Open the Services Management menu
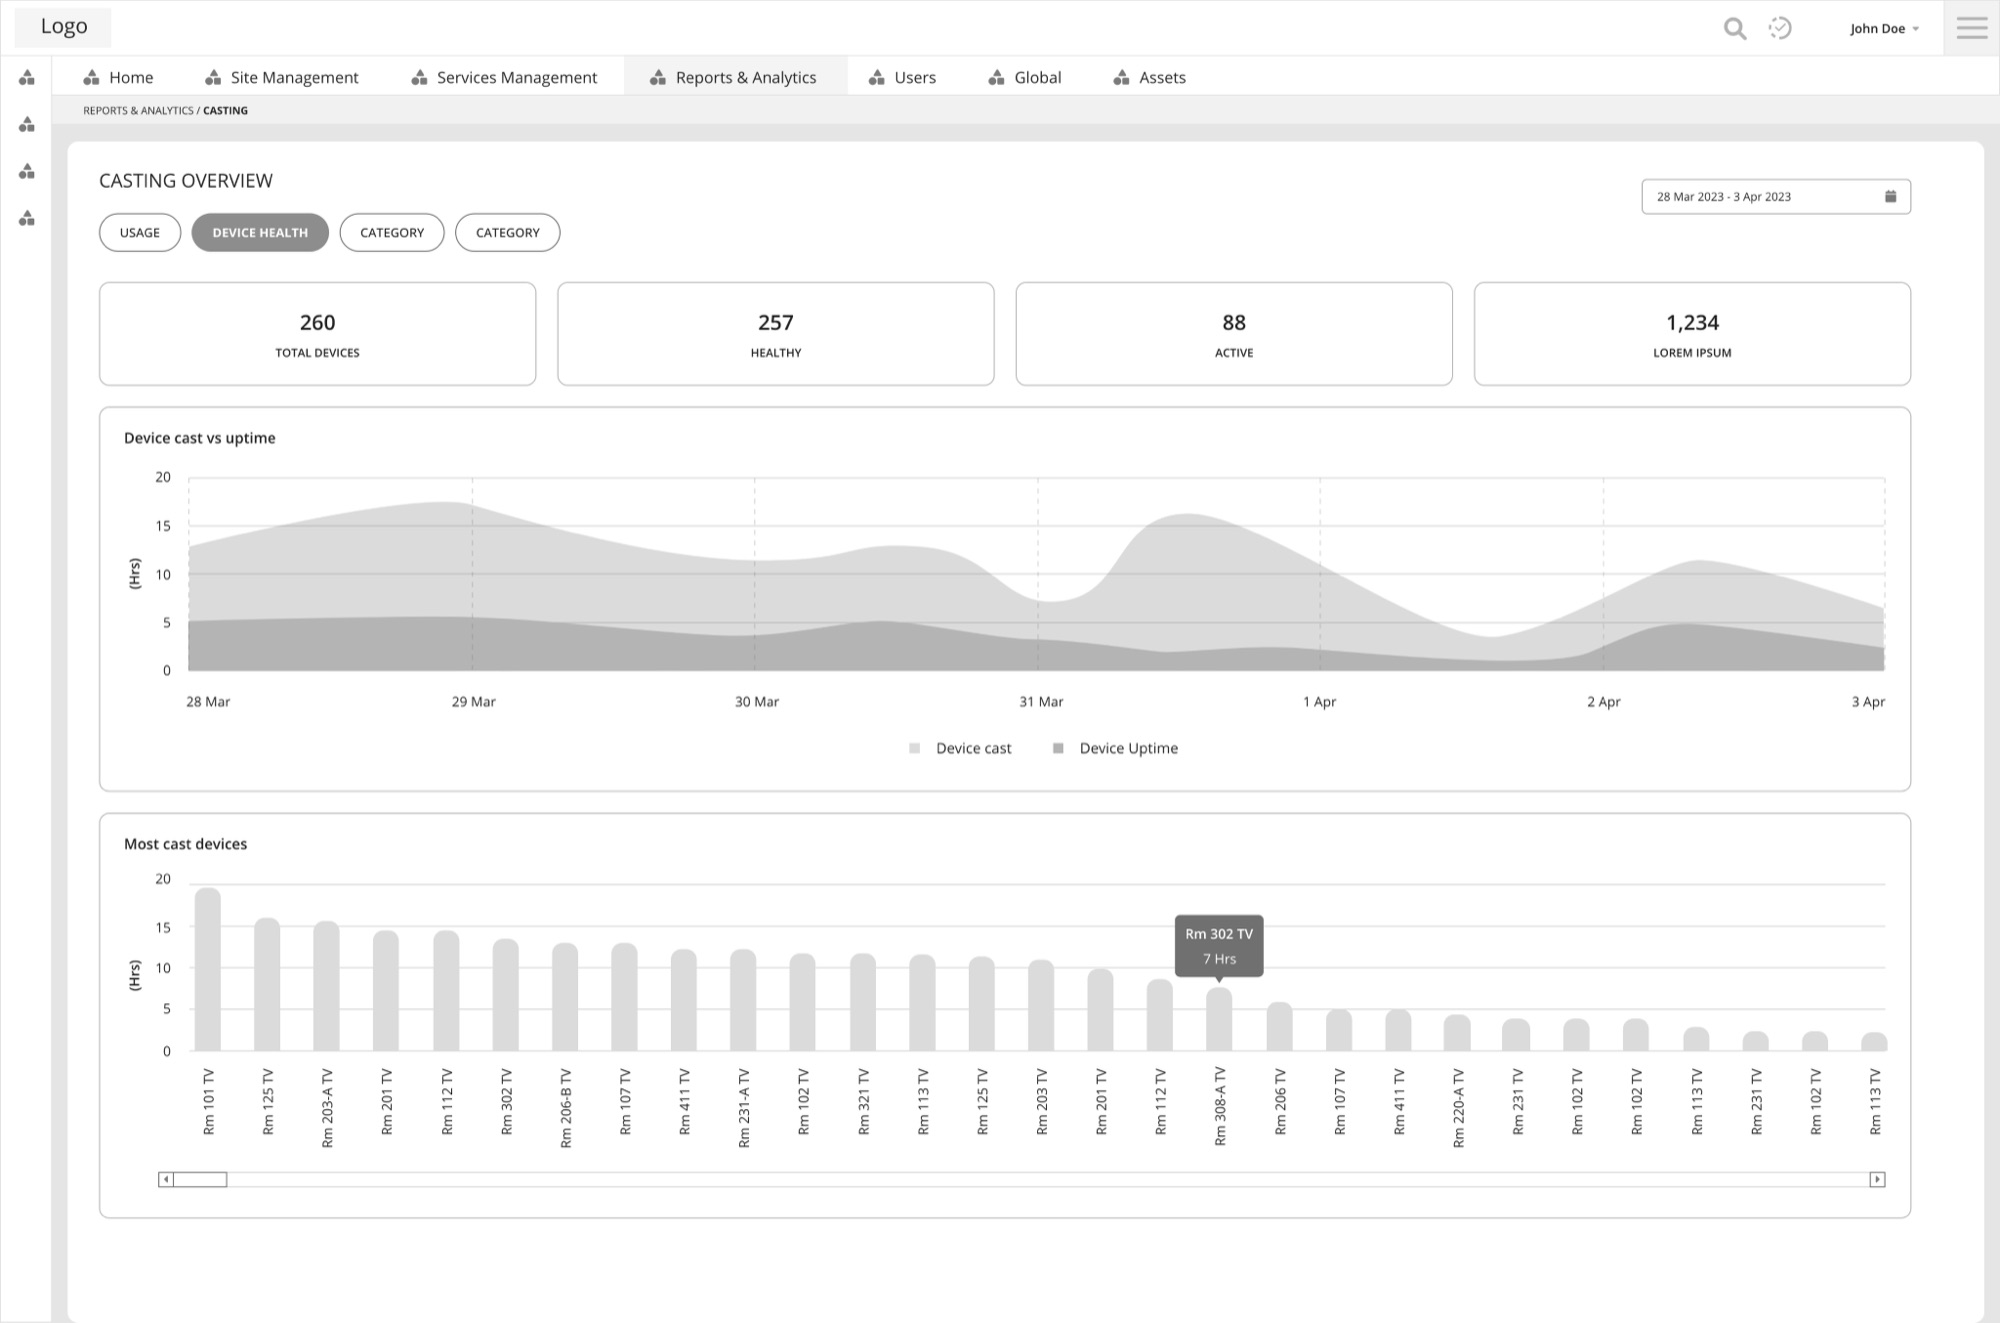 click(505, 77)
